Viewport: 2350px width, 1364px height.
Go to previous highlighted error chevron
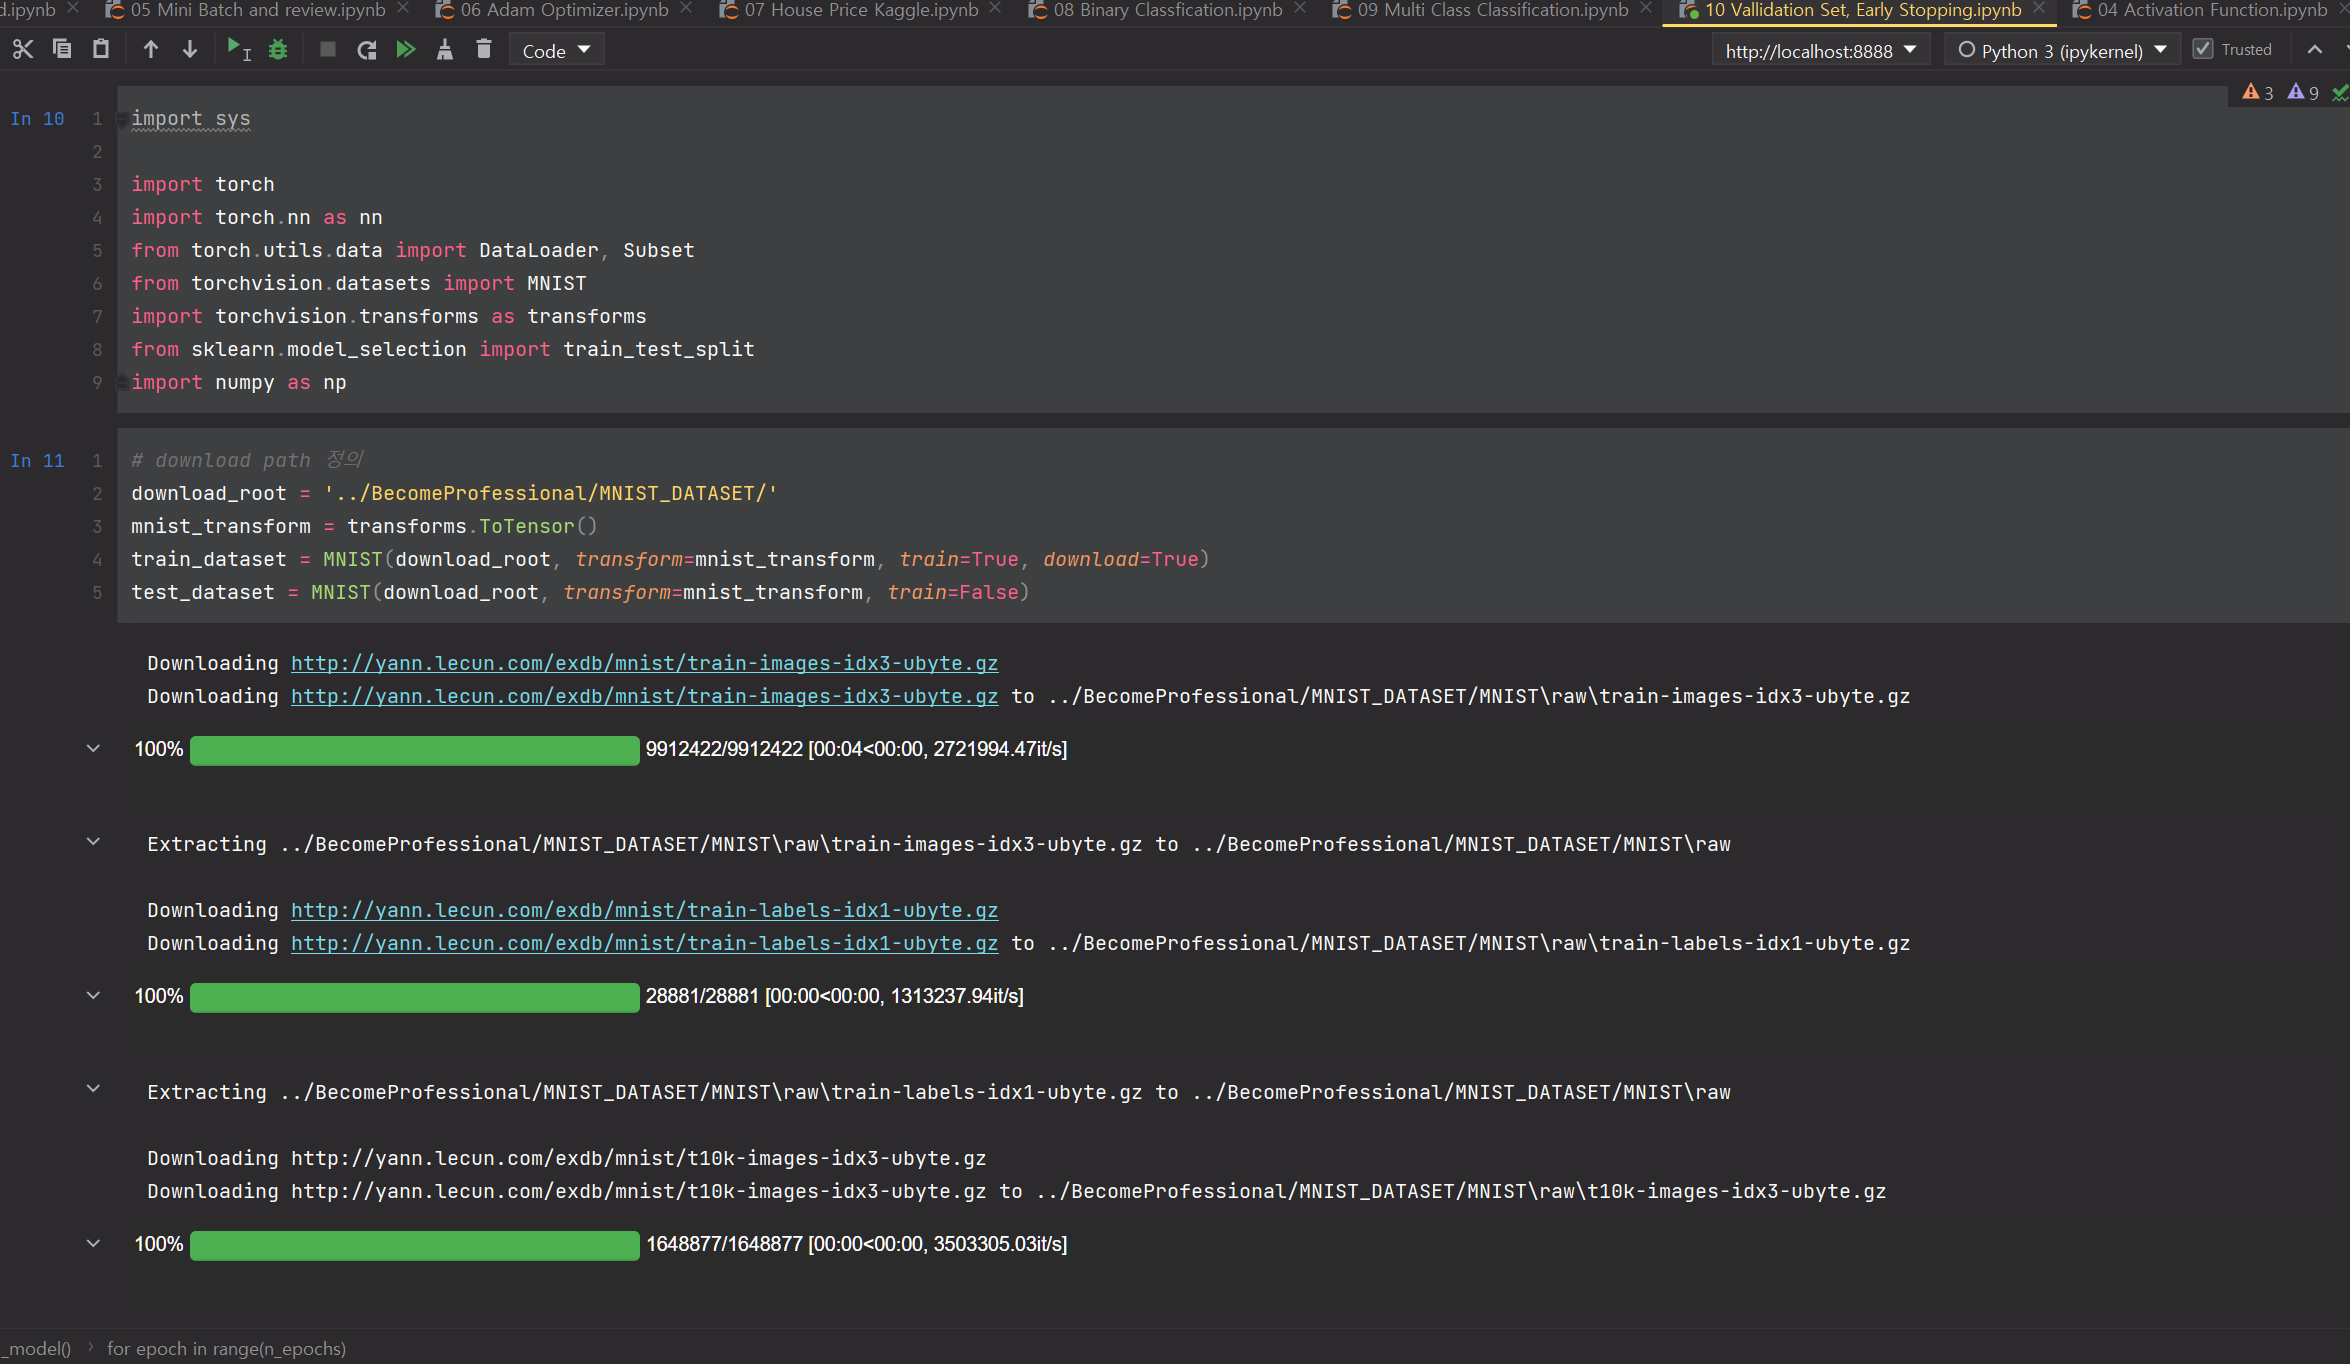[2315, 50]
